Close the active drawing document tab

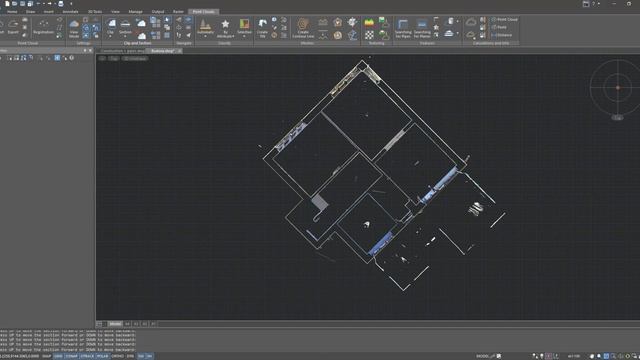click(x=180, y=51)
